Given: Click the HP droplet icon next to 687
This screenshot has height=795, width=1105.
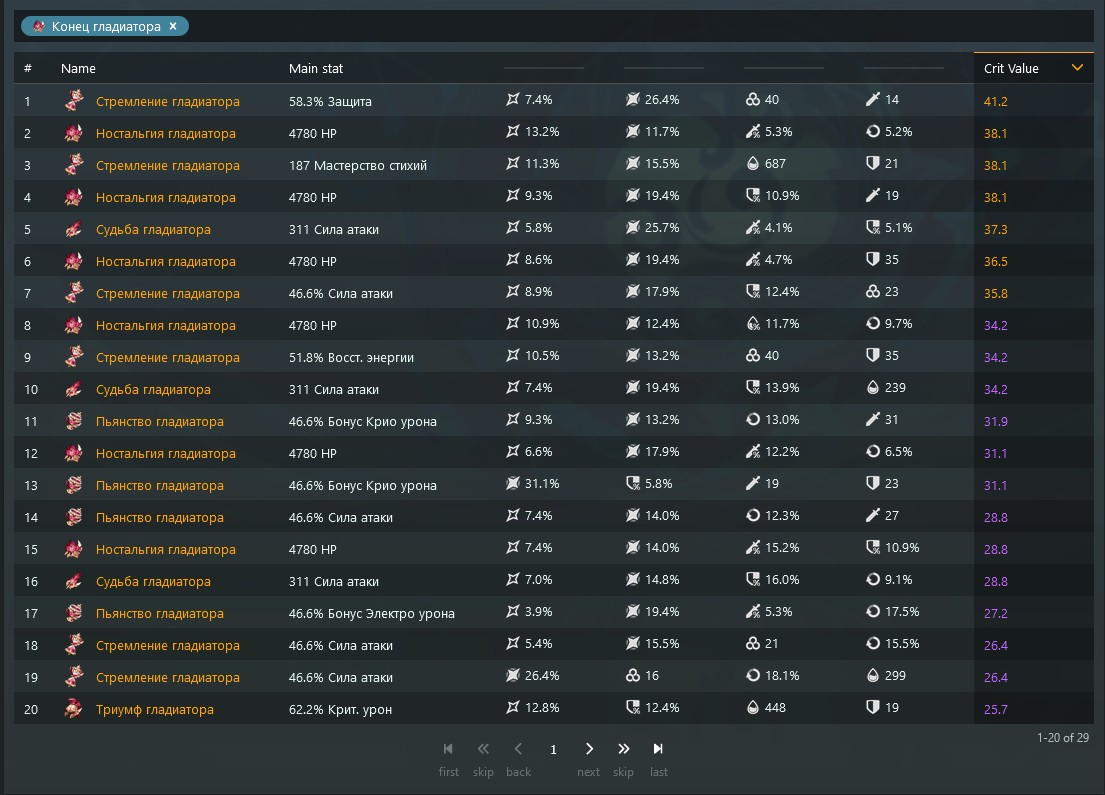Looking at the screenshot, I should 753,164.
